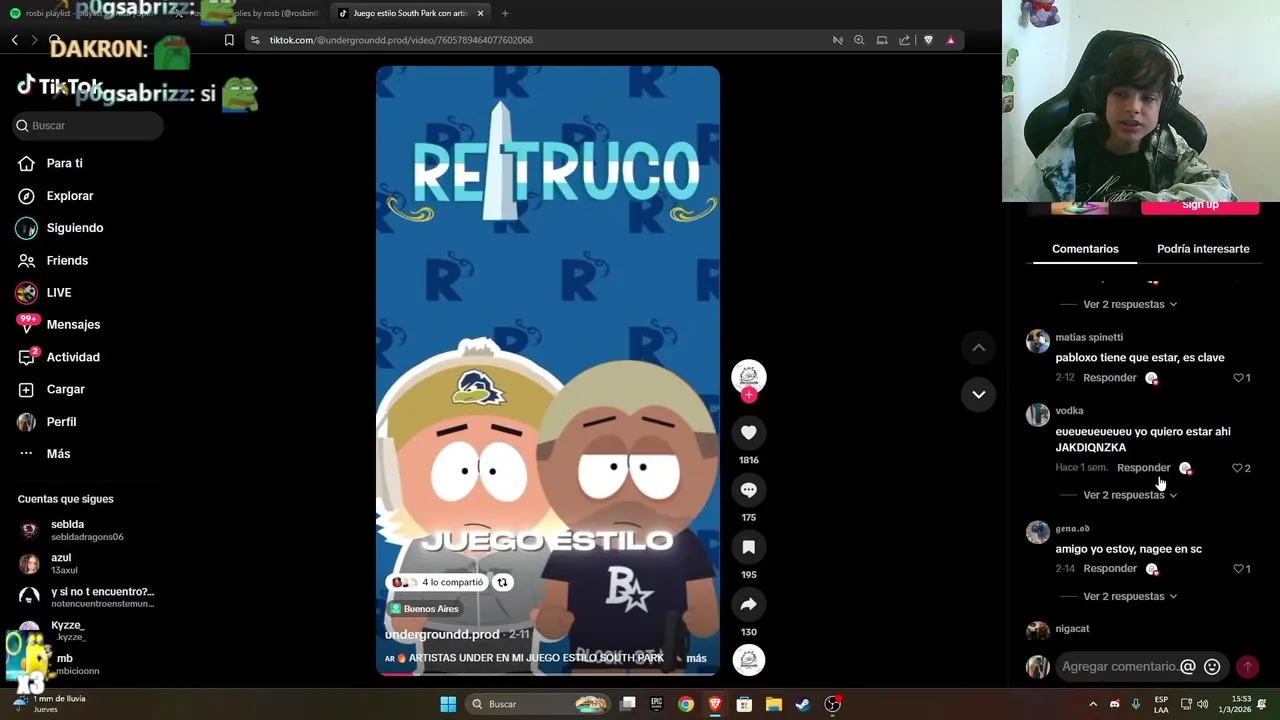
Task: Share video using the arrow icon
Action: 748,604
